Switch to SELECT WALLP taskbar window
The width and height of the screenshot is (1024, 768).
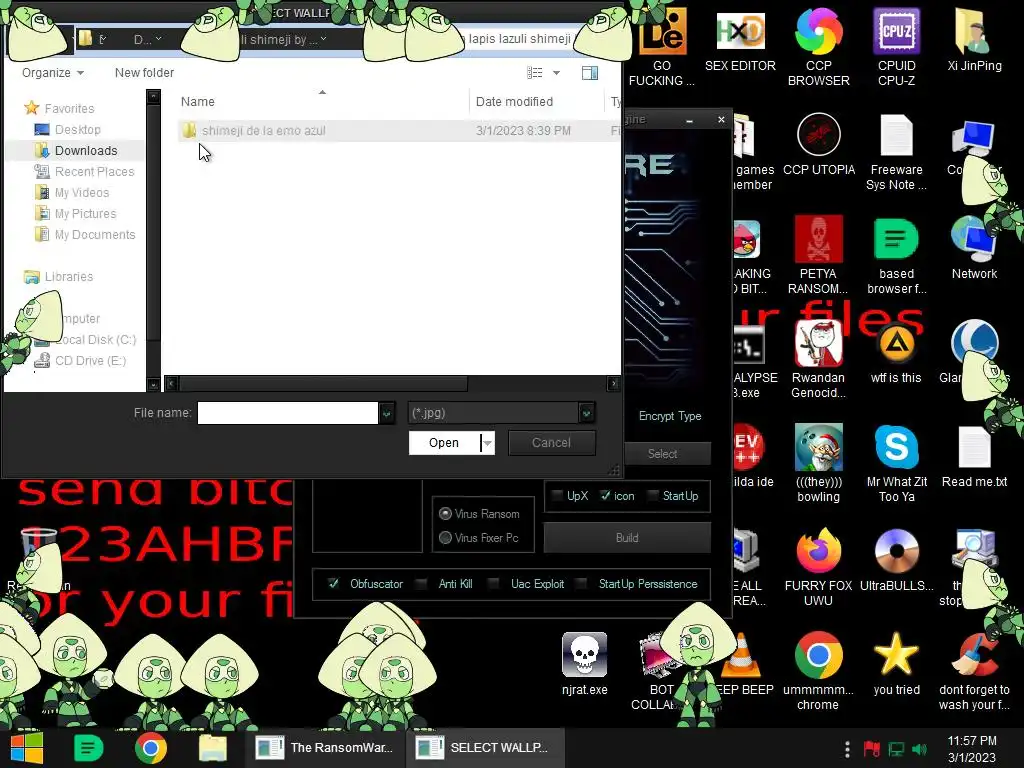tap(484, 748)
